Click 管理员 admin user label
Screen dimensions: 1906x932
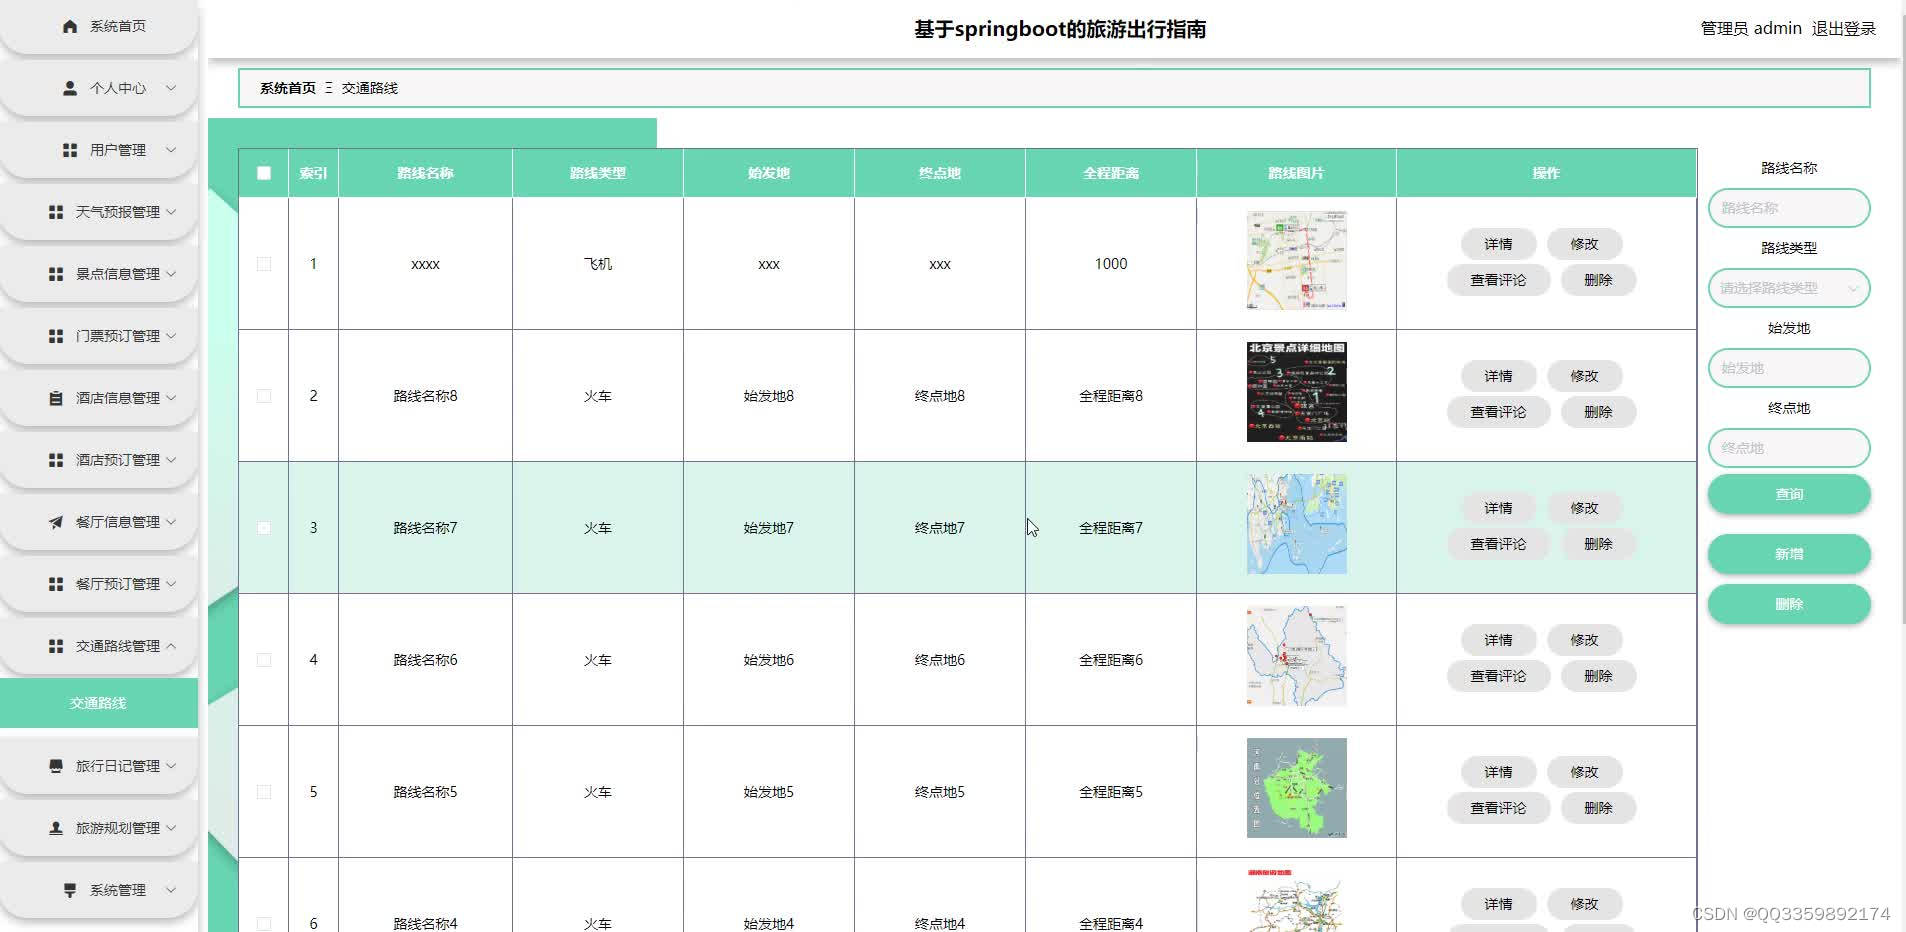coord(1751,29)
